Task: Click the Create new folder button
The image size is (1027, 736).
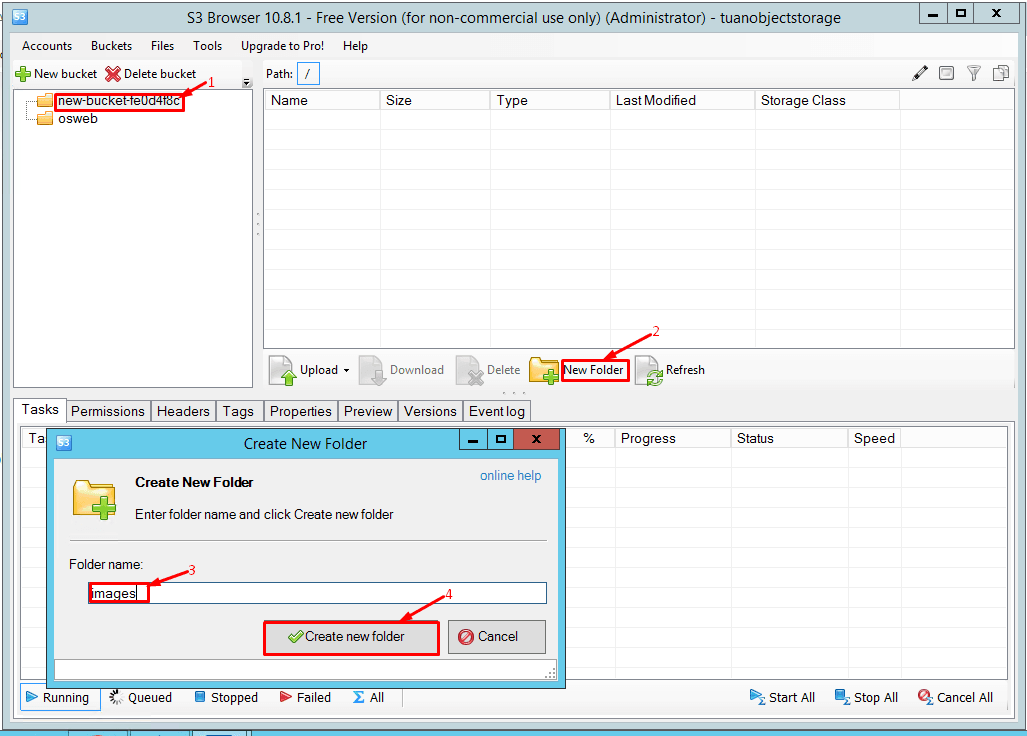Action: click(x=351, y=637)
